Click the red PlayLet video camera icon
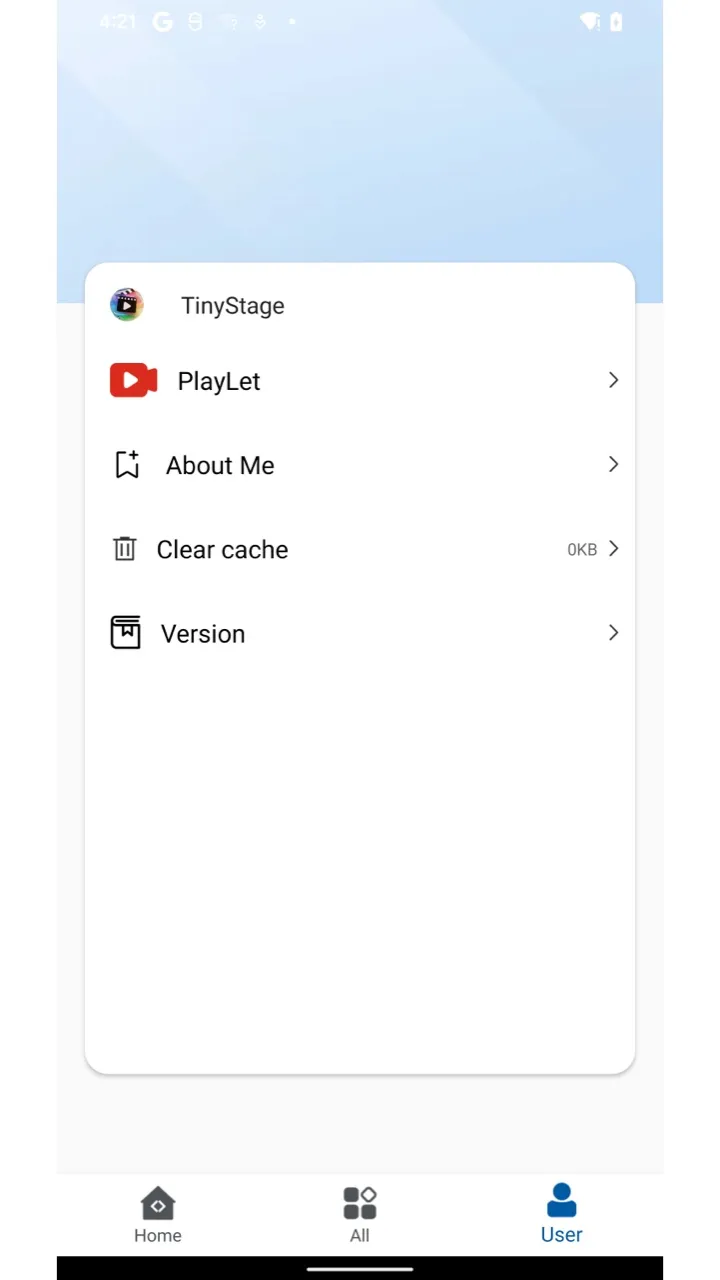The image size is (720, 1280). [x=133, y=381]
